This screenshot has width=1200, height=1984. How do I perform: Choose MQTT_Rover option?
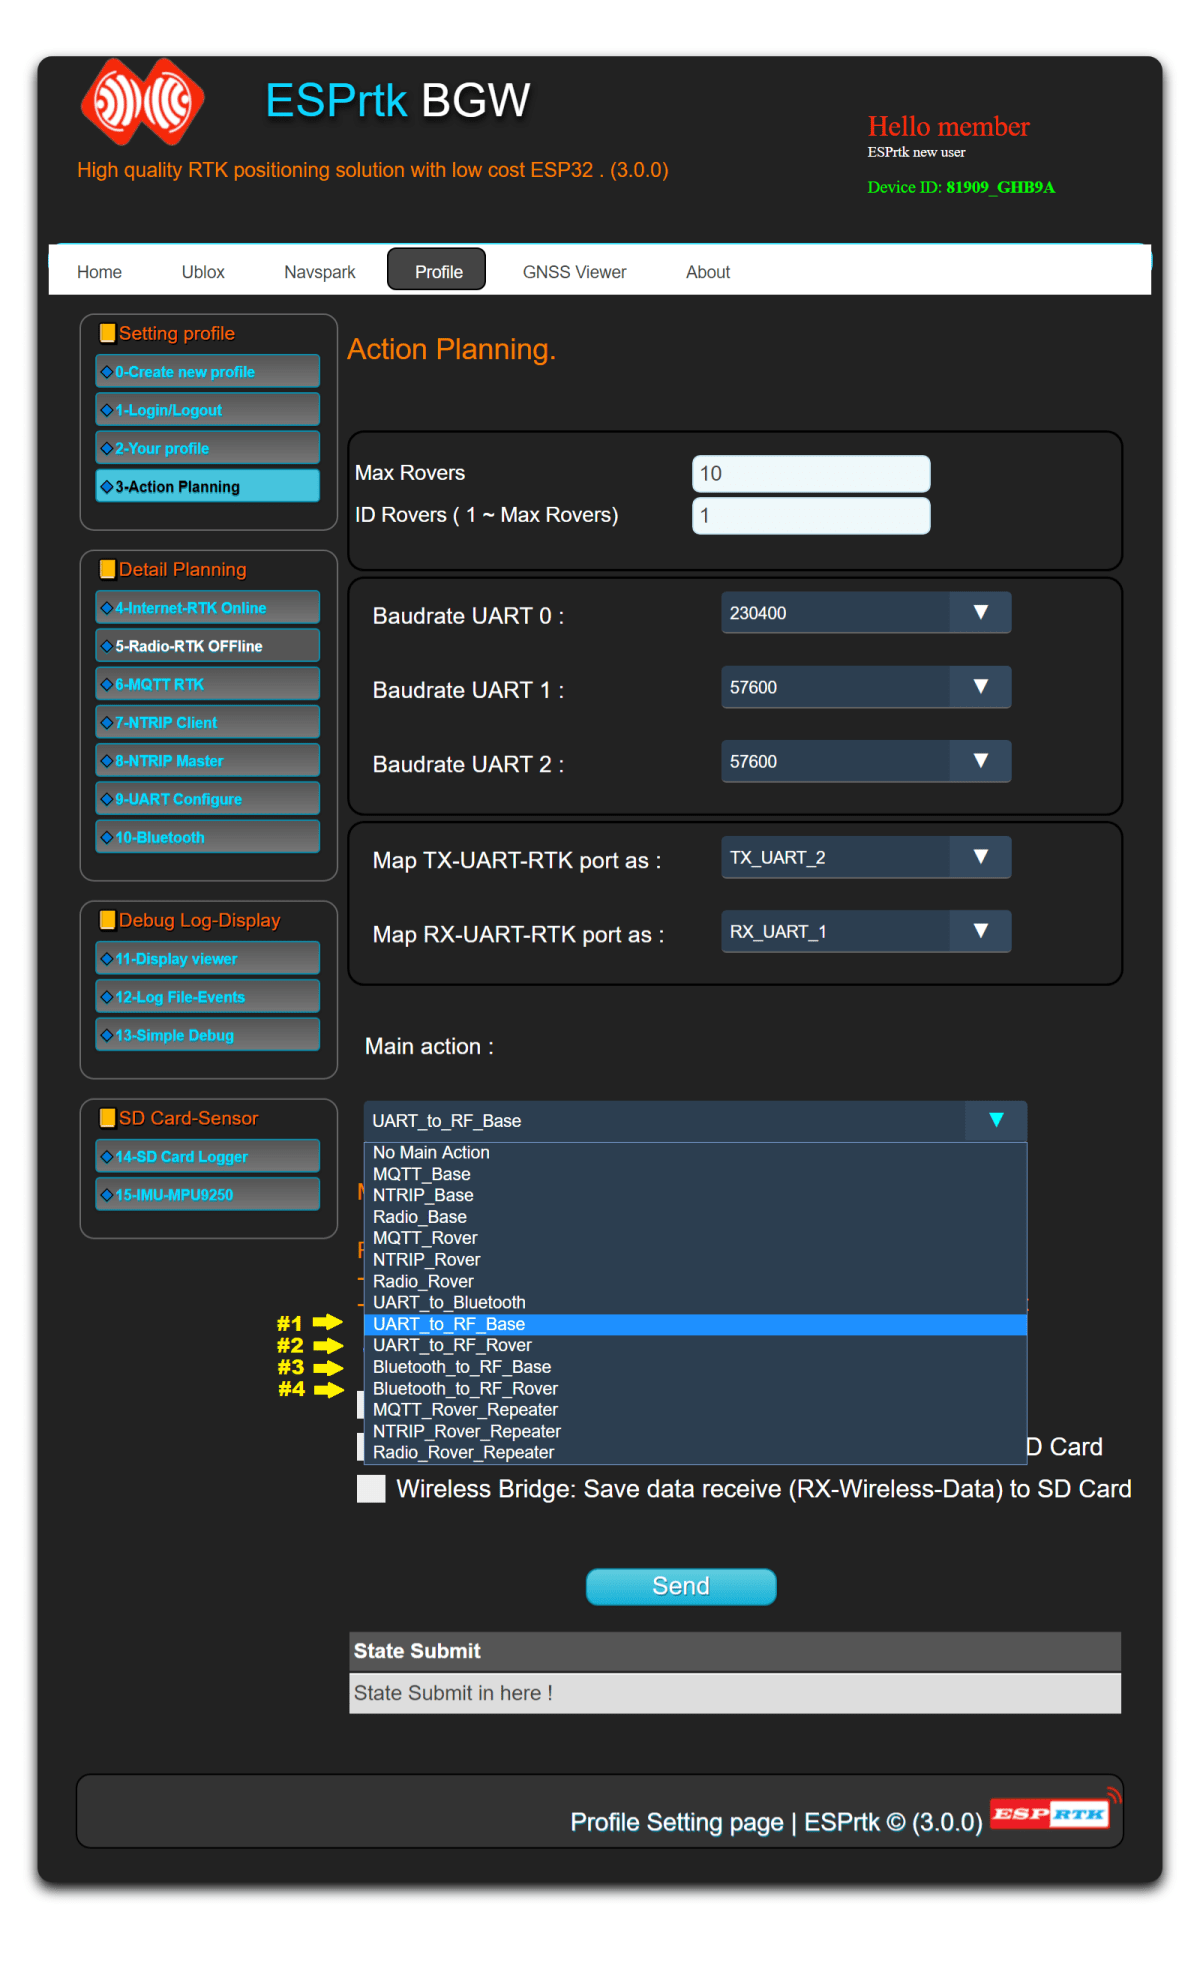(x=696, y=1238)
